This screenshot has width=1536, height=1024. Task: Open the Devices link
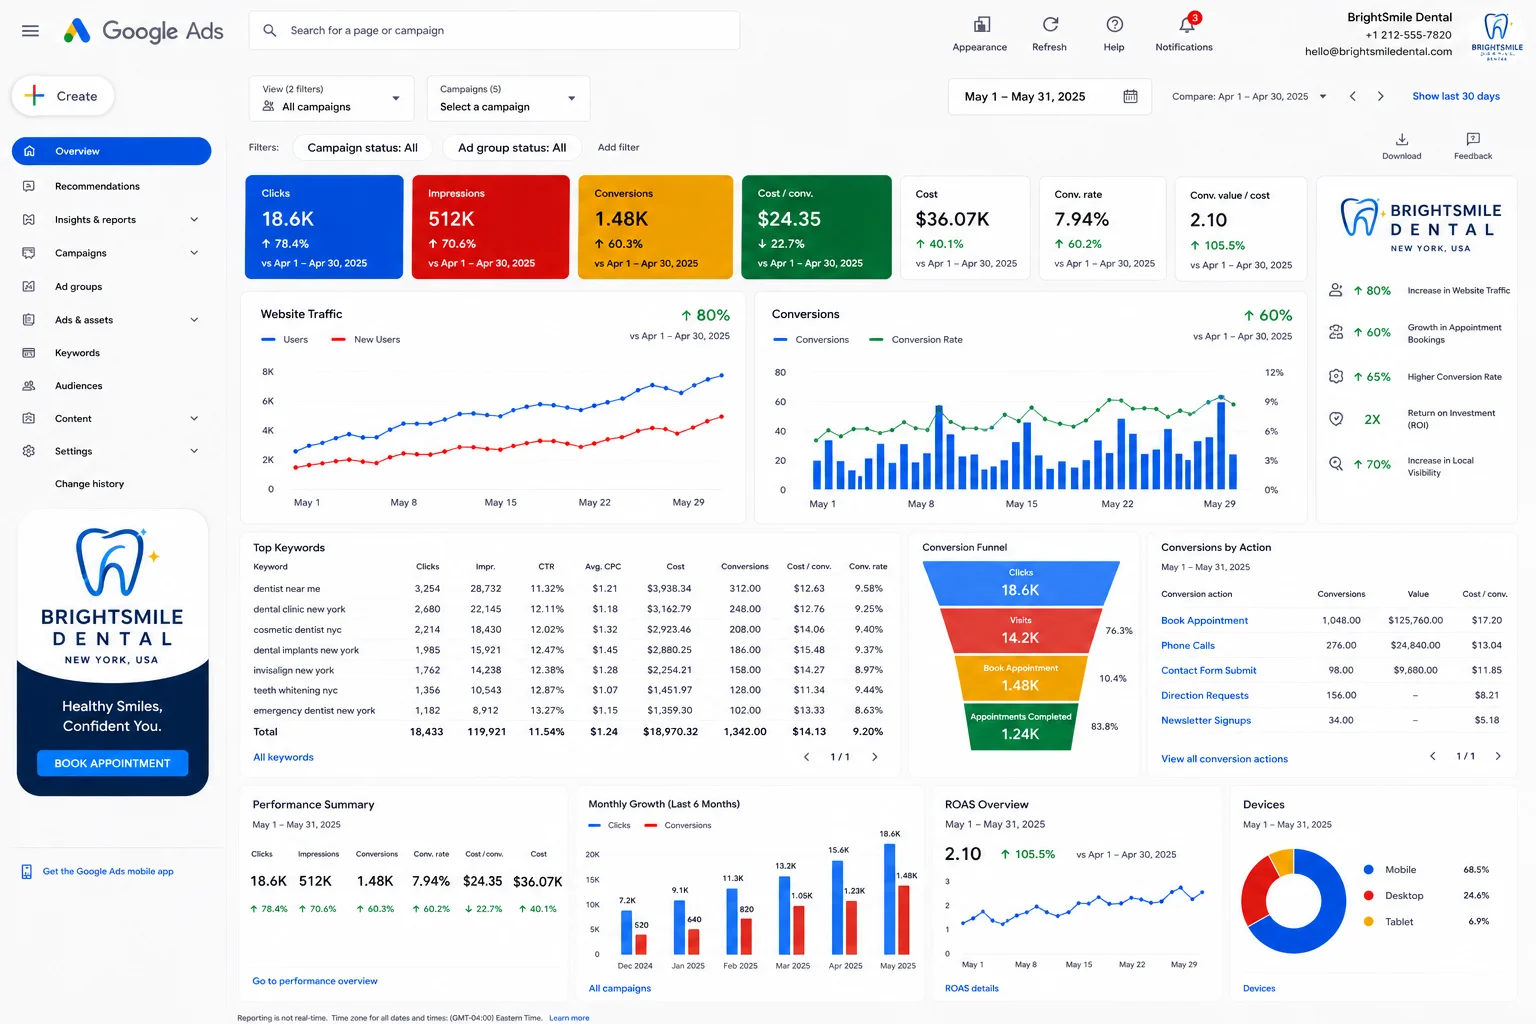1259,988
